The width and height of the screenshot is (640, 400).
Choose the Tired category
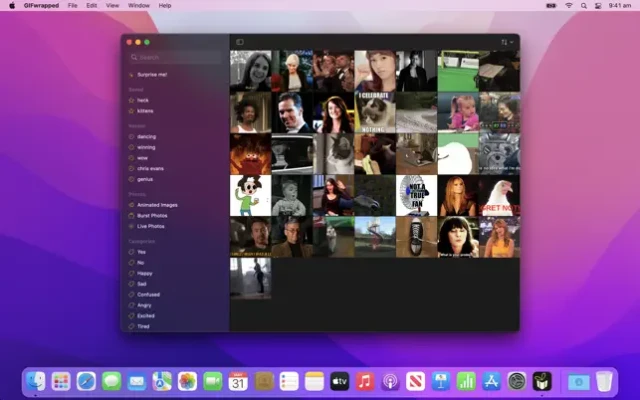143,326
